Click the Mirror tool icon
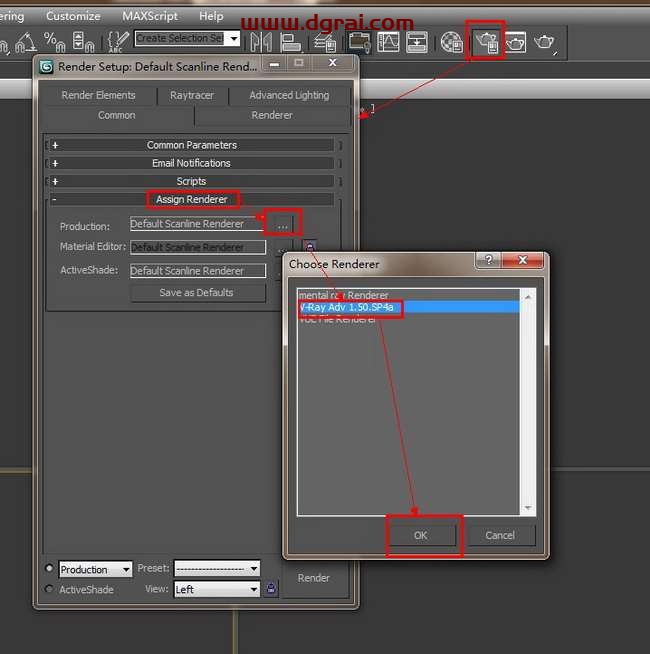The width and height of the screenshot is (650, 654). (x=261, y=42)
